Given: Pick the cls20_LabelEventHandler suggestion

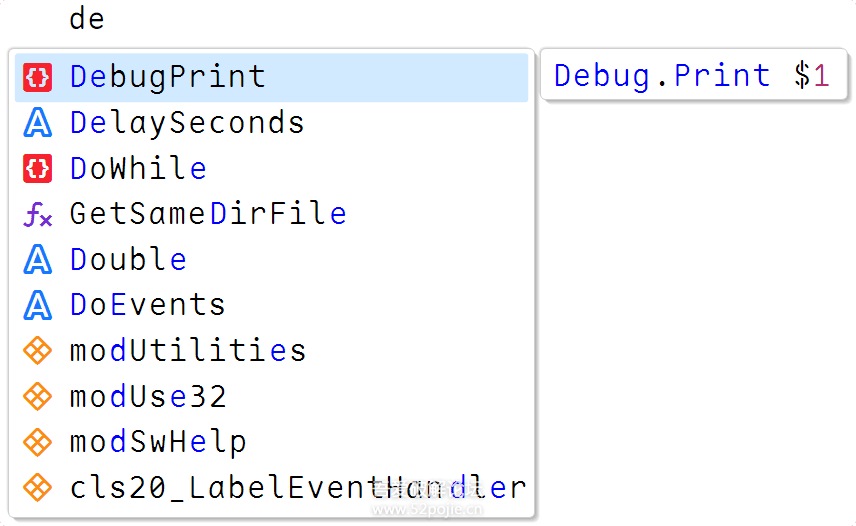Looking at the screenshot, I should (x=297, y=488).
